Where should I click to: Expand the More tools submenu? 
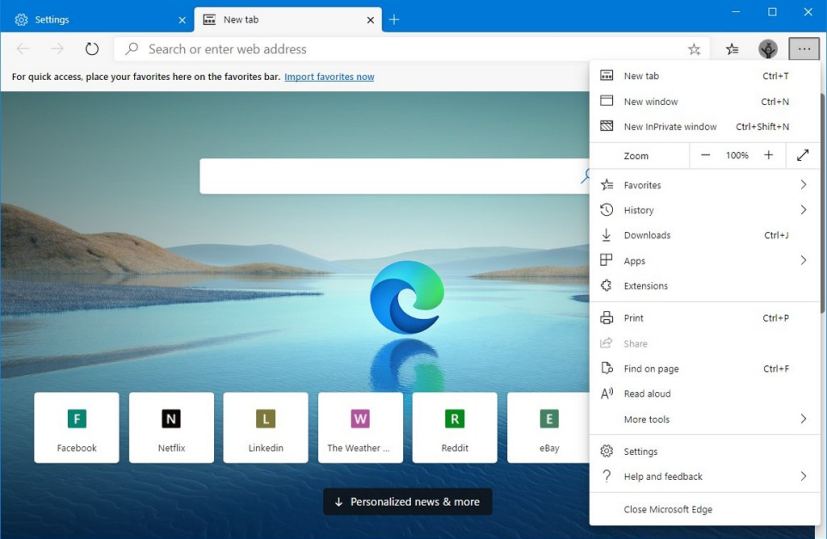[705, 419]
